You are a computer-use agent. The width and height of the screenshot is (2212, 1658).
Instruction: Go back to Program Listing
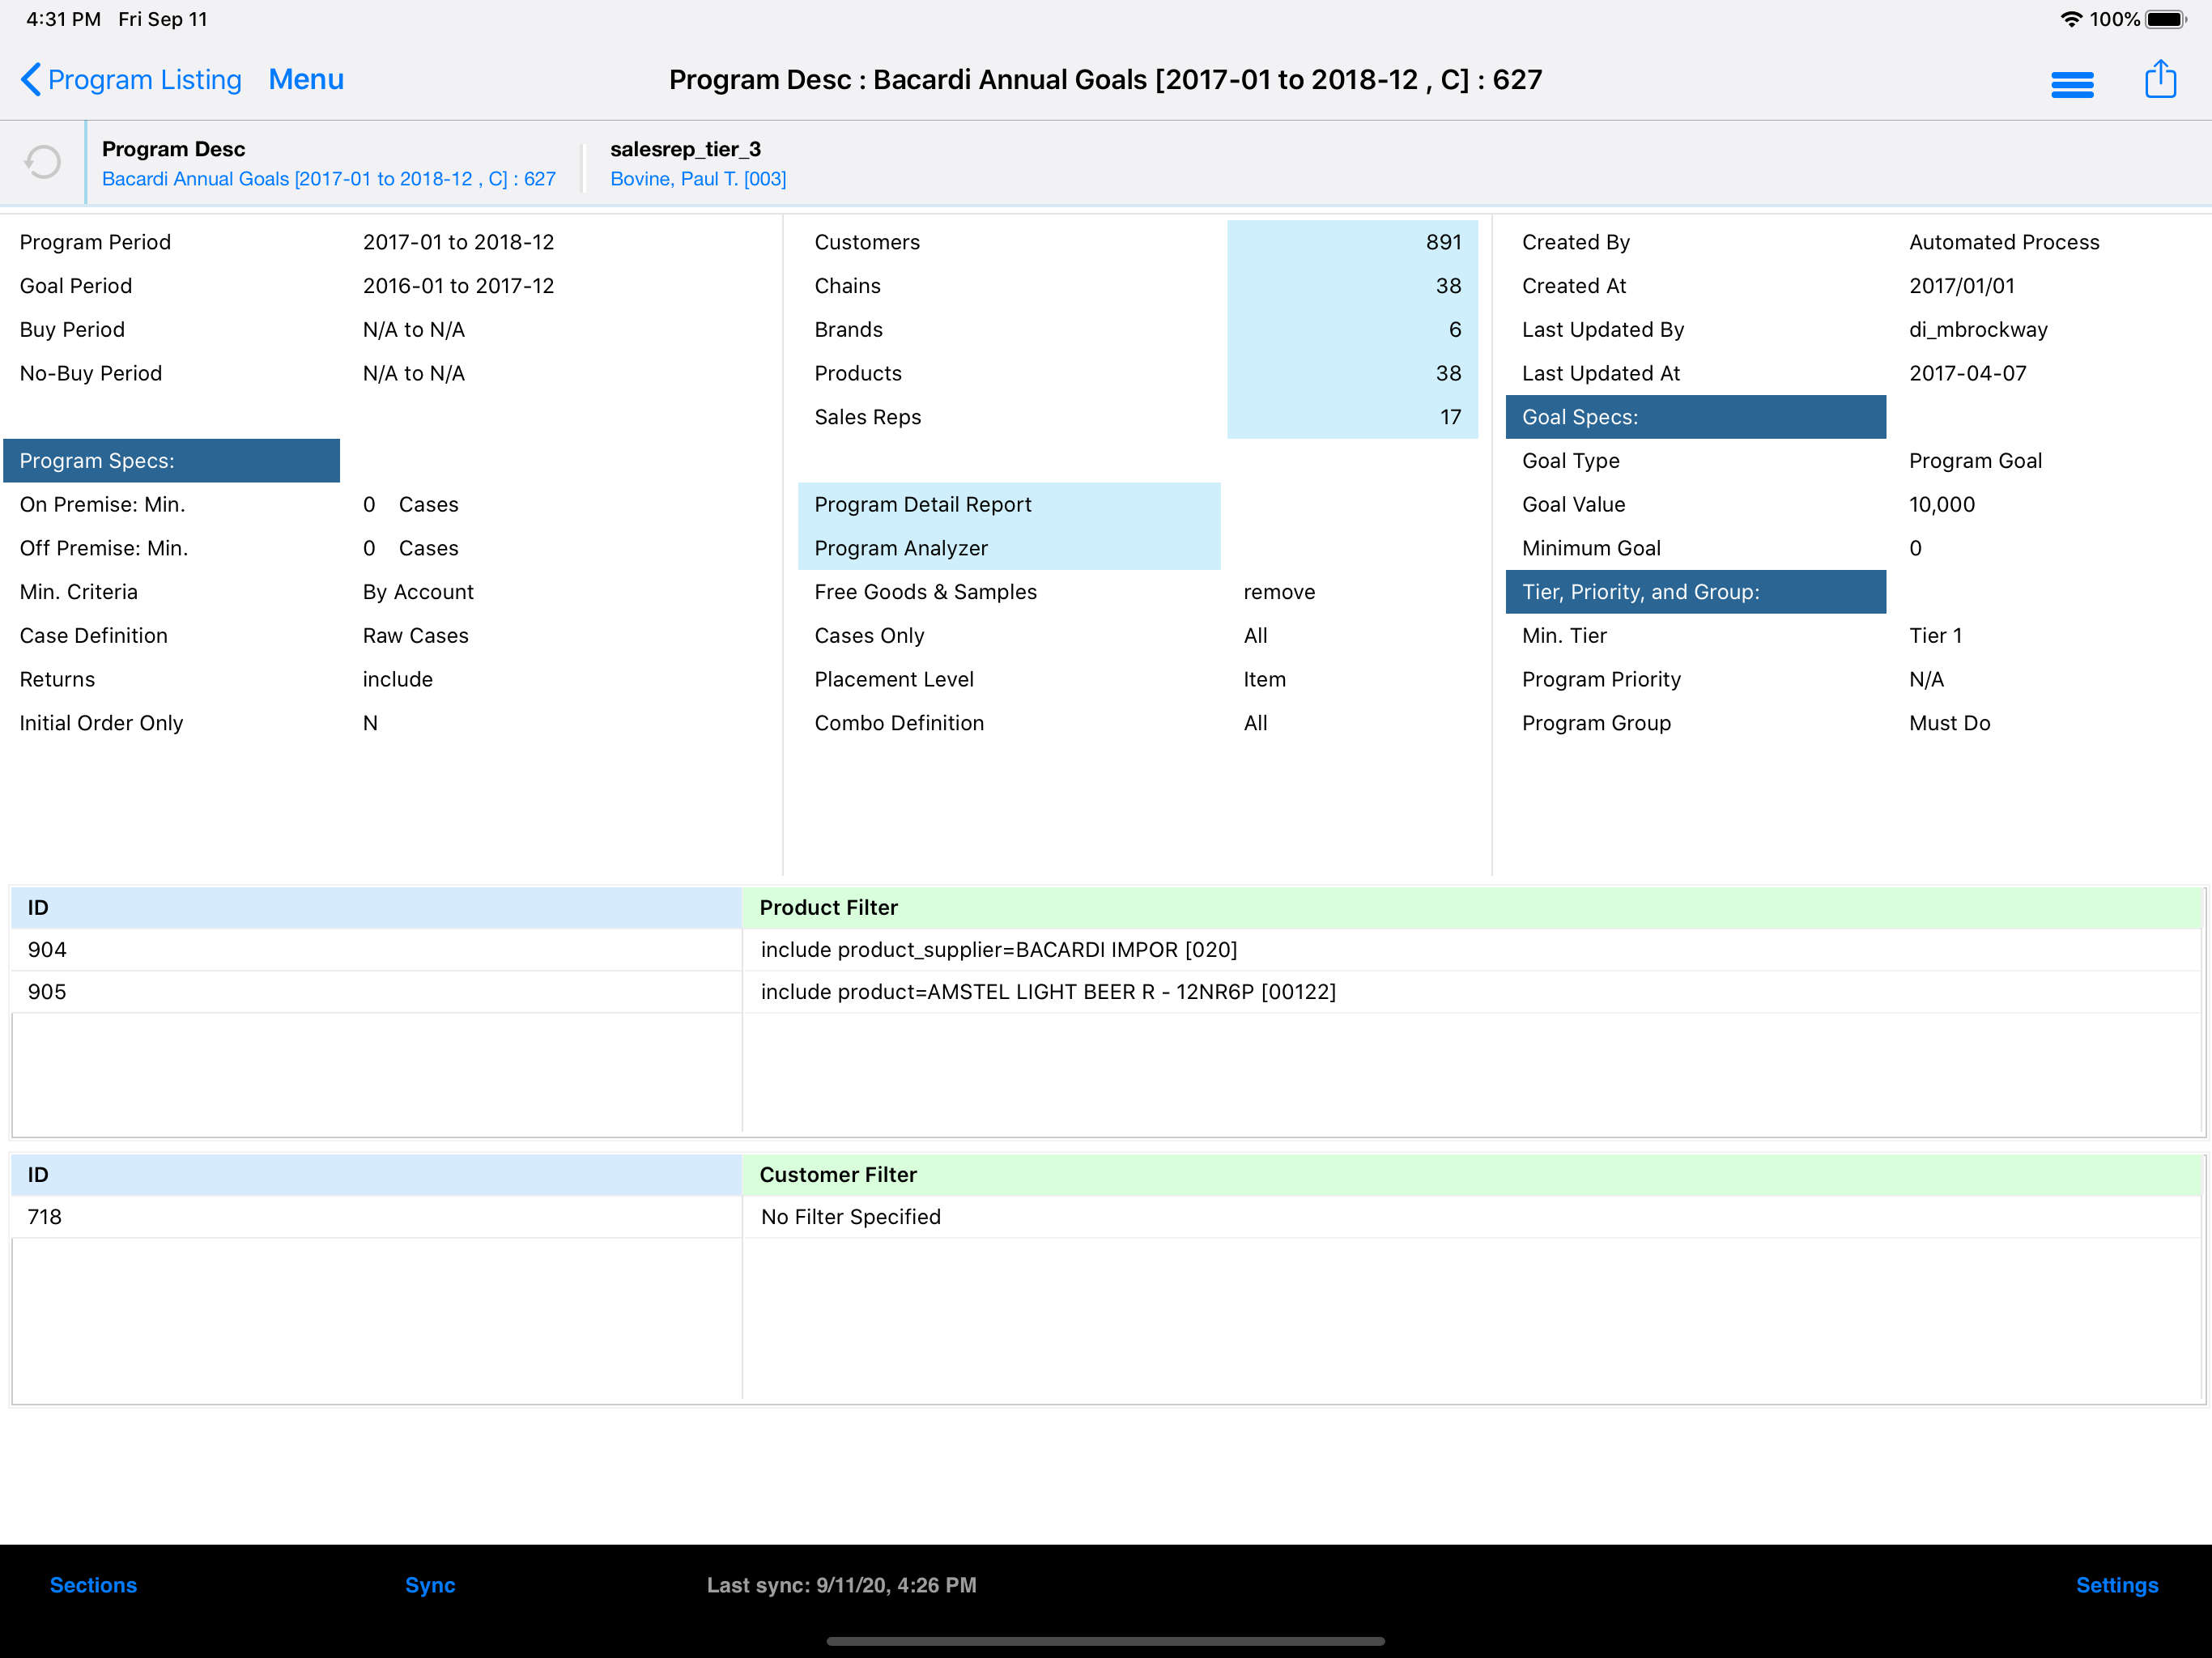point(131,80)
